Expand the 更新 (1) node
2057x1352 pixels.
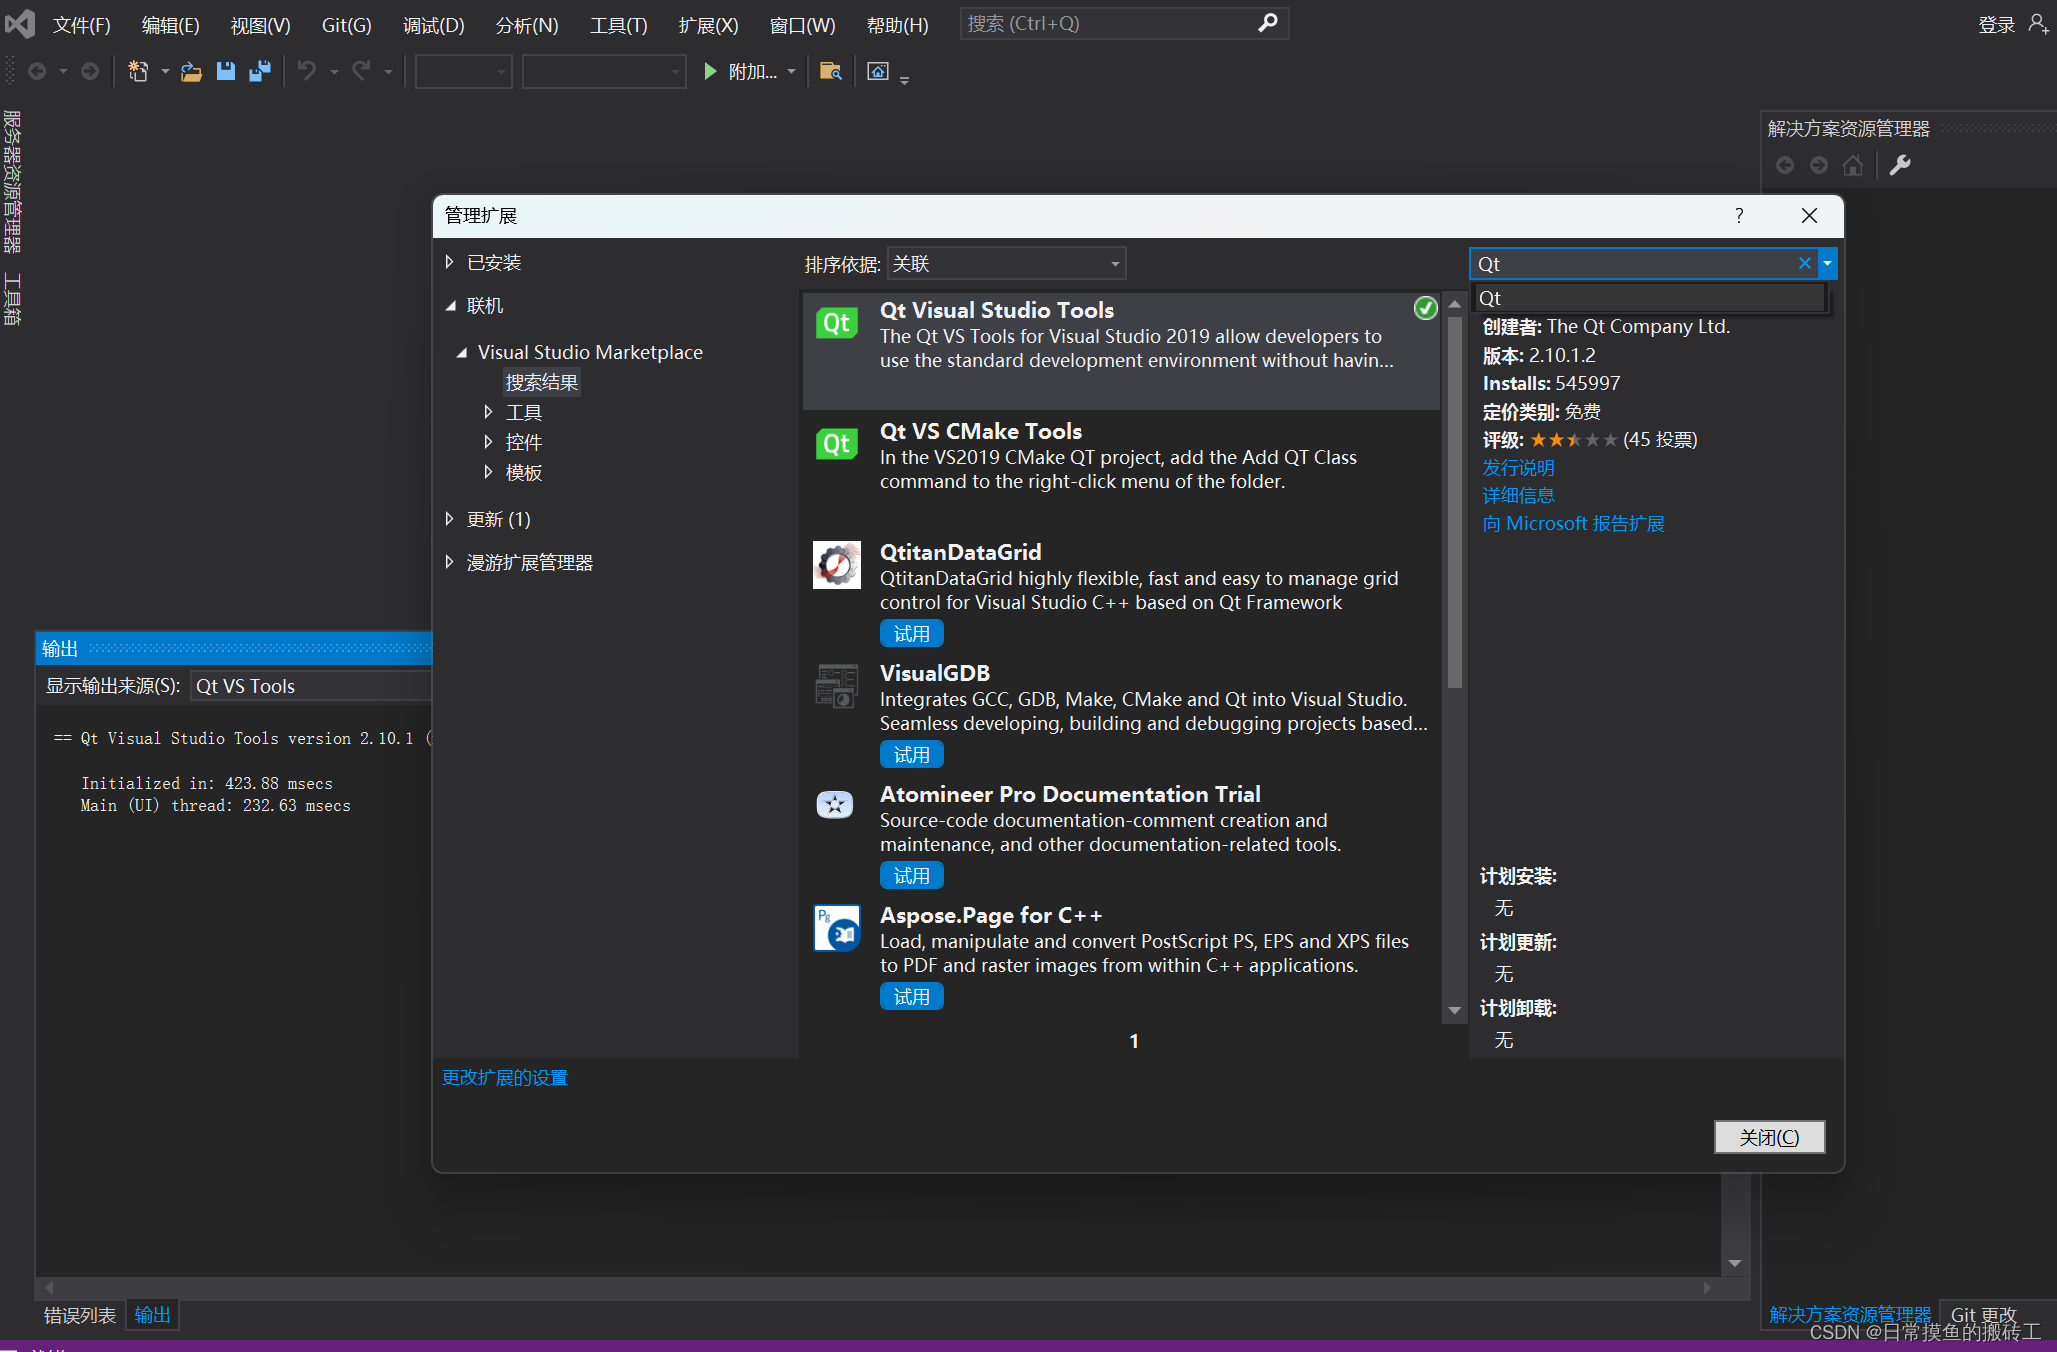coord(449,519)
